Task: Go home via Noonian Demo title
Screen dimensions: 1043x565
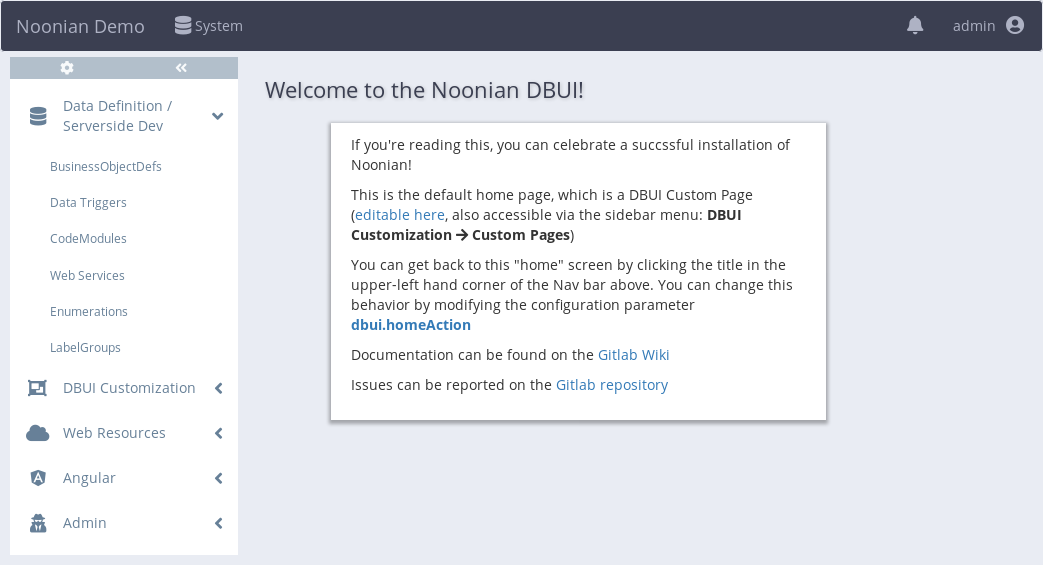Action: point(80,26)
